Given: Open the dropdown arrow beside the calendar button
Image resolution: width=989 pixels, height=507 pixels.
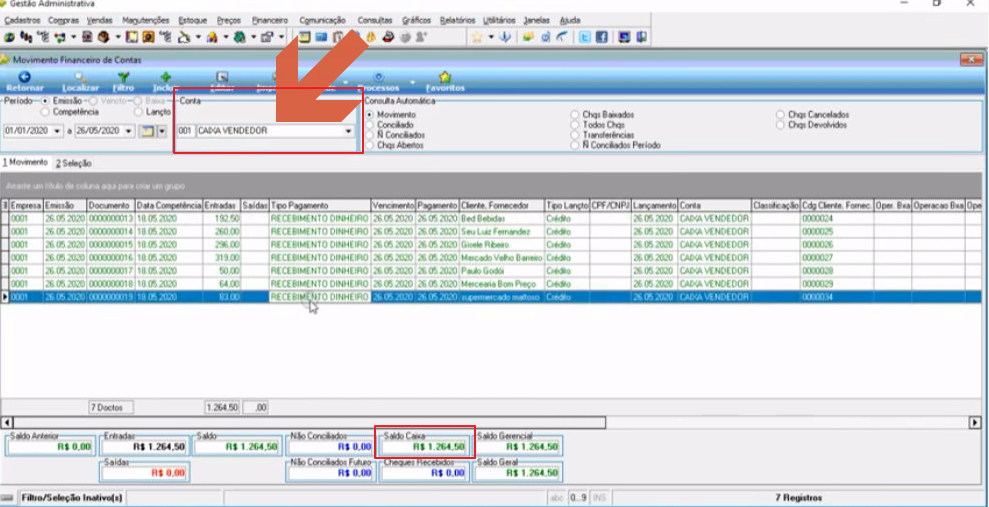Looking at the screenshot, I should (161, 131).
